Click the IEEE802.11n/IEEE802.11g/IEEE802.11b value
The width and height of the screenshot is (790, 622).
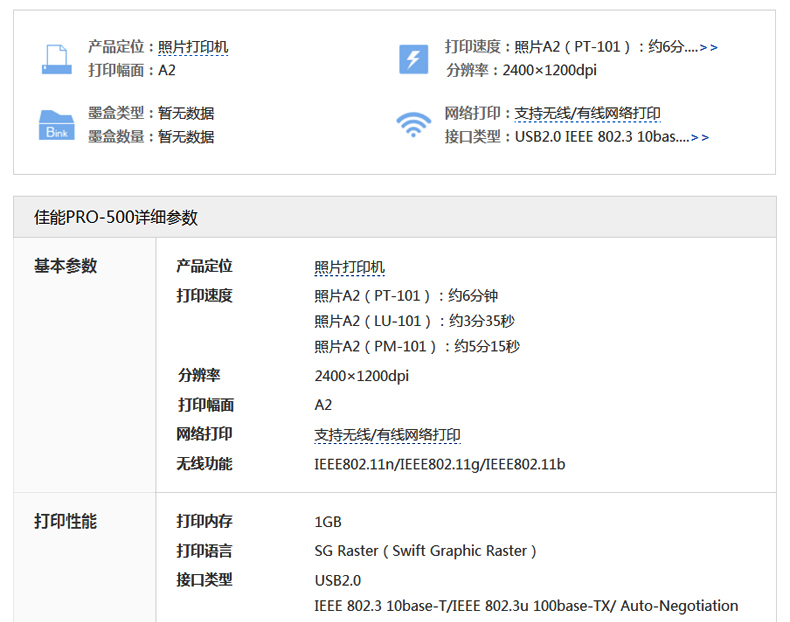pyautogui.click(x=440, y=464)
